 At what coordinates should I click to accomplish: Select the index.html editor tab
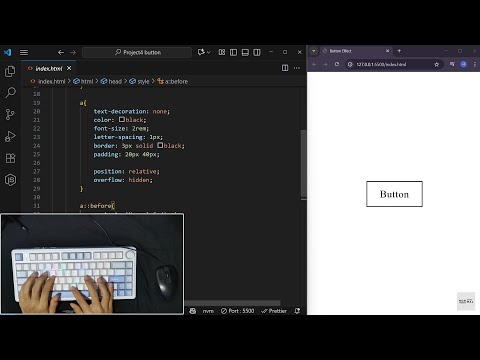(x=49, y=68)
